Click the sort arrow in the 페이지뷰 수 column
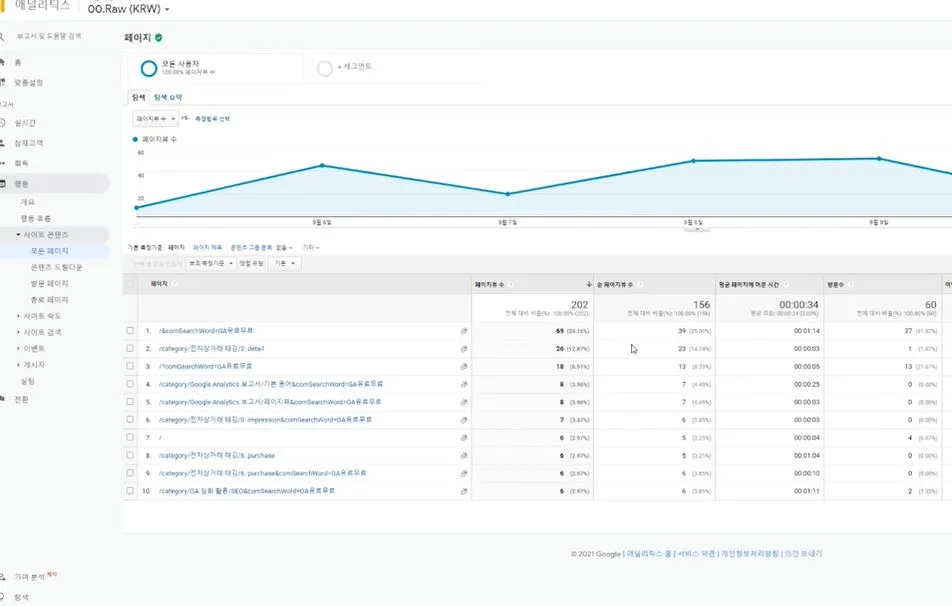The image size is (952, 606). (589, 284)
